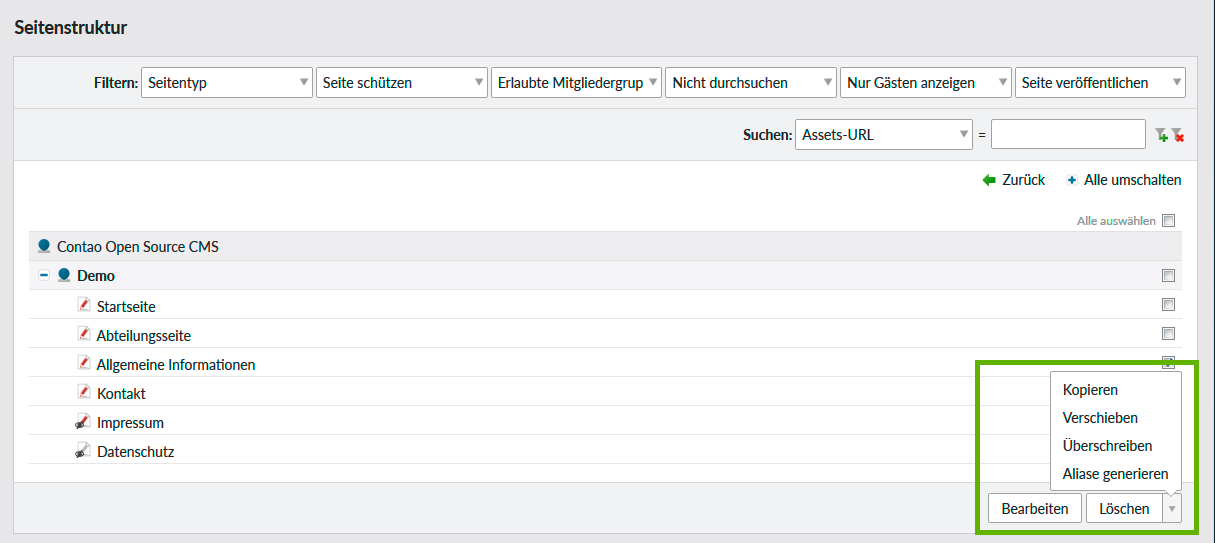Screen dimensions: 1215x543
Task: Click the Zurück link
Action: click(1014, 180)
